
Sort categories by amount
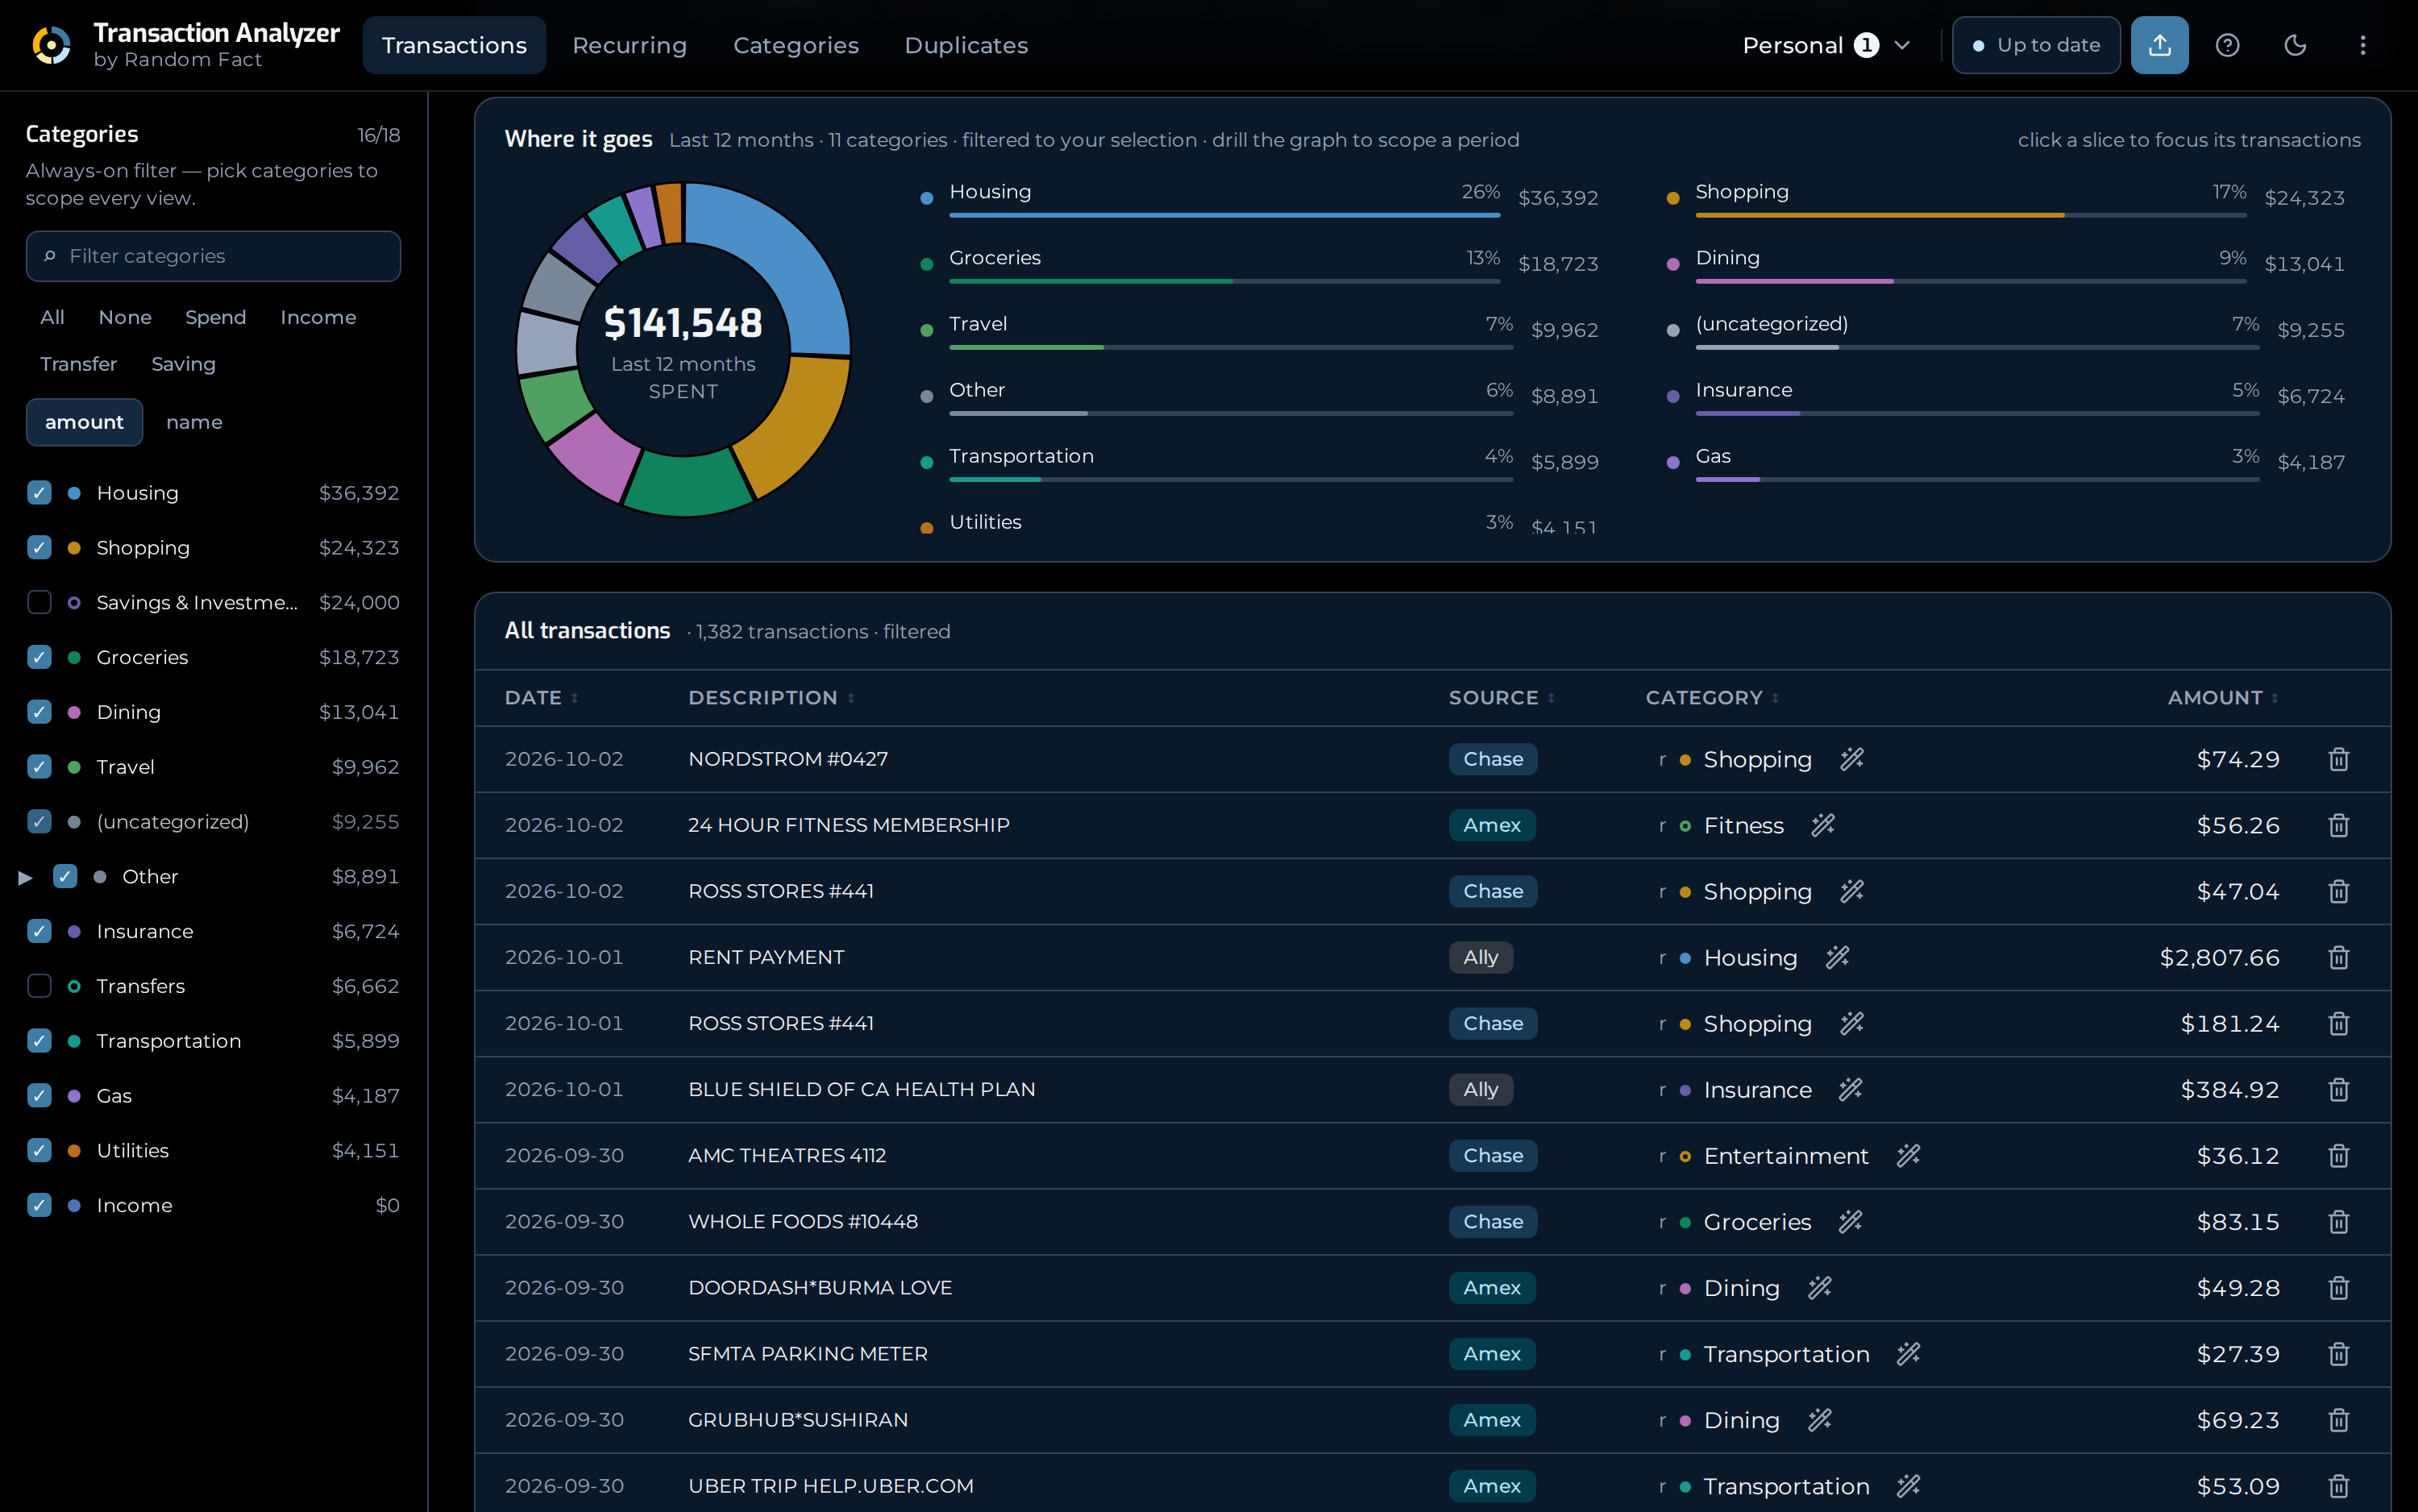[x=84, y=422]
